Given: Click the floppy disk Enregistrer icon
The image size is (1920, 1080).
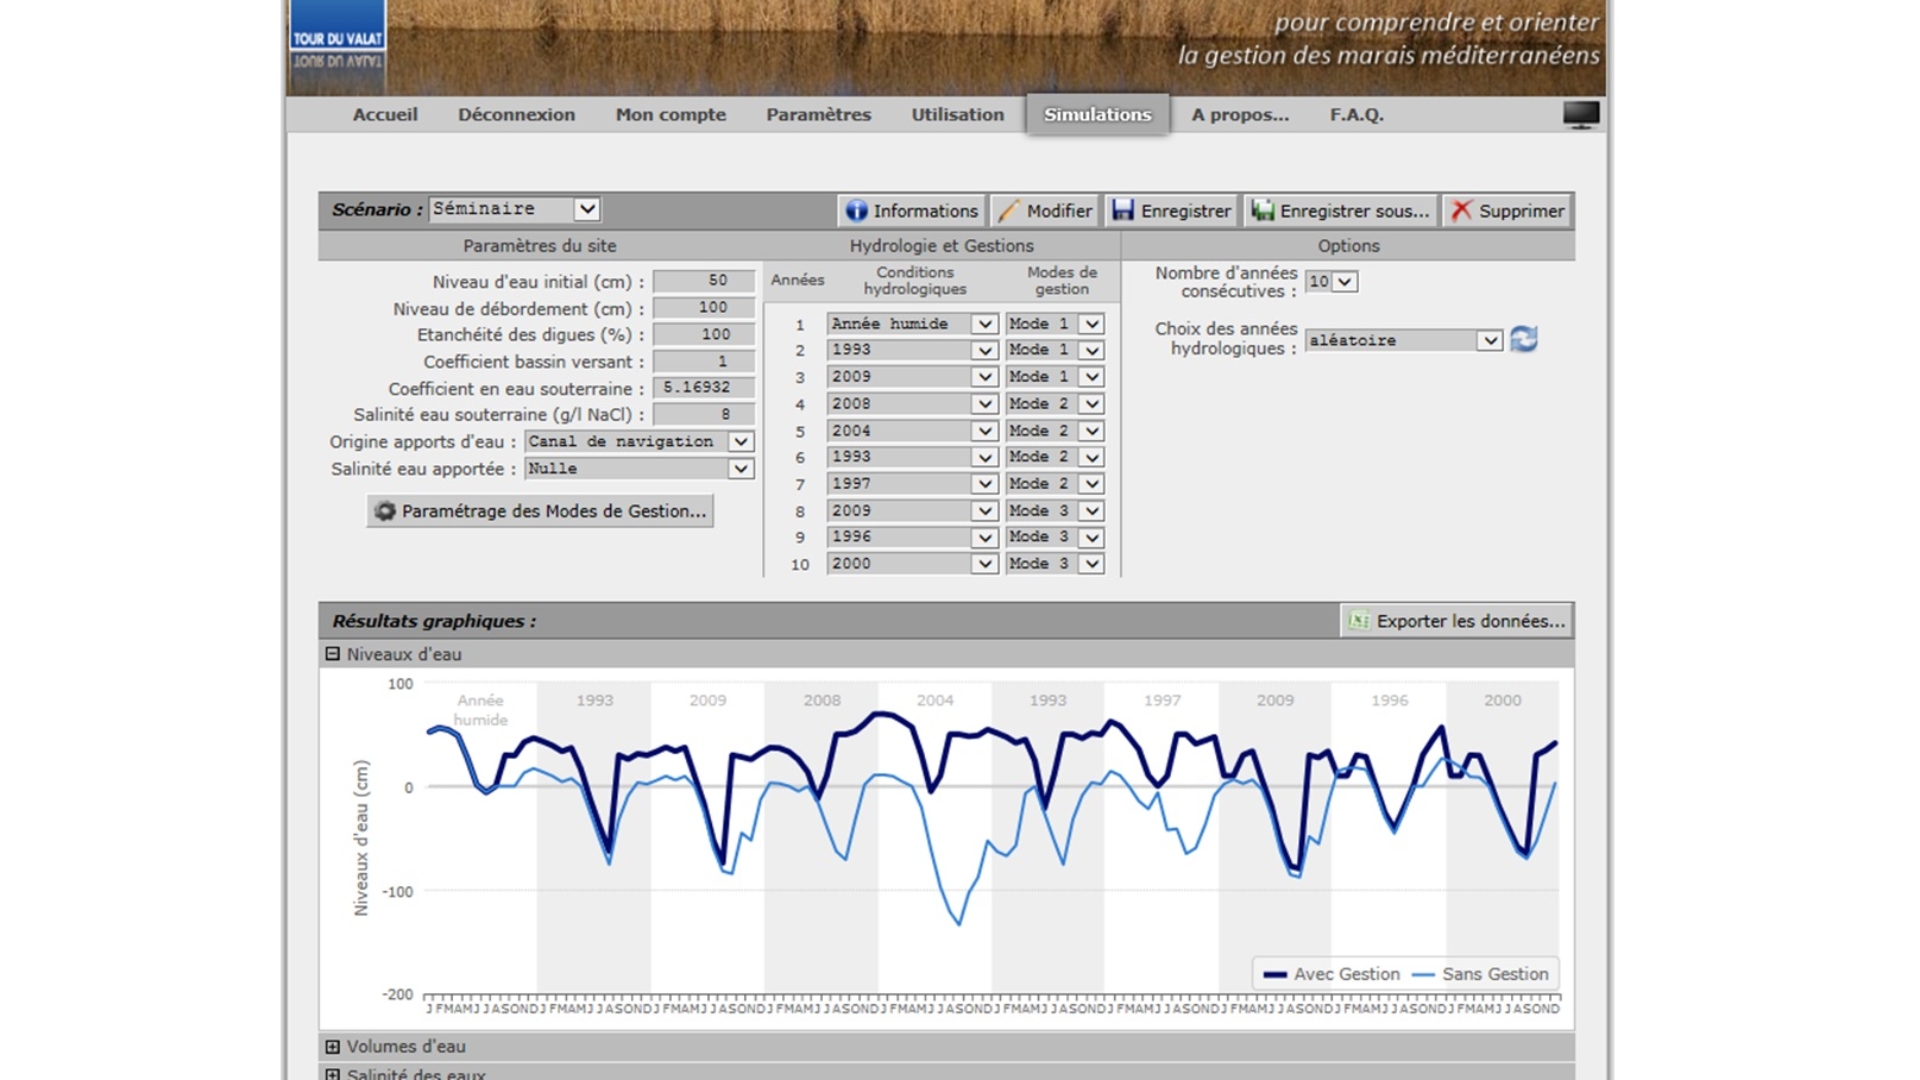Looking at the screenshot, I should tap(1123, 210).
